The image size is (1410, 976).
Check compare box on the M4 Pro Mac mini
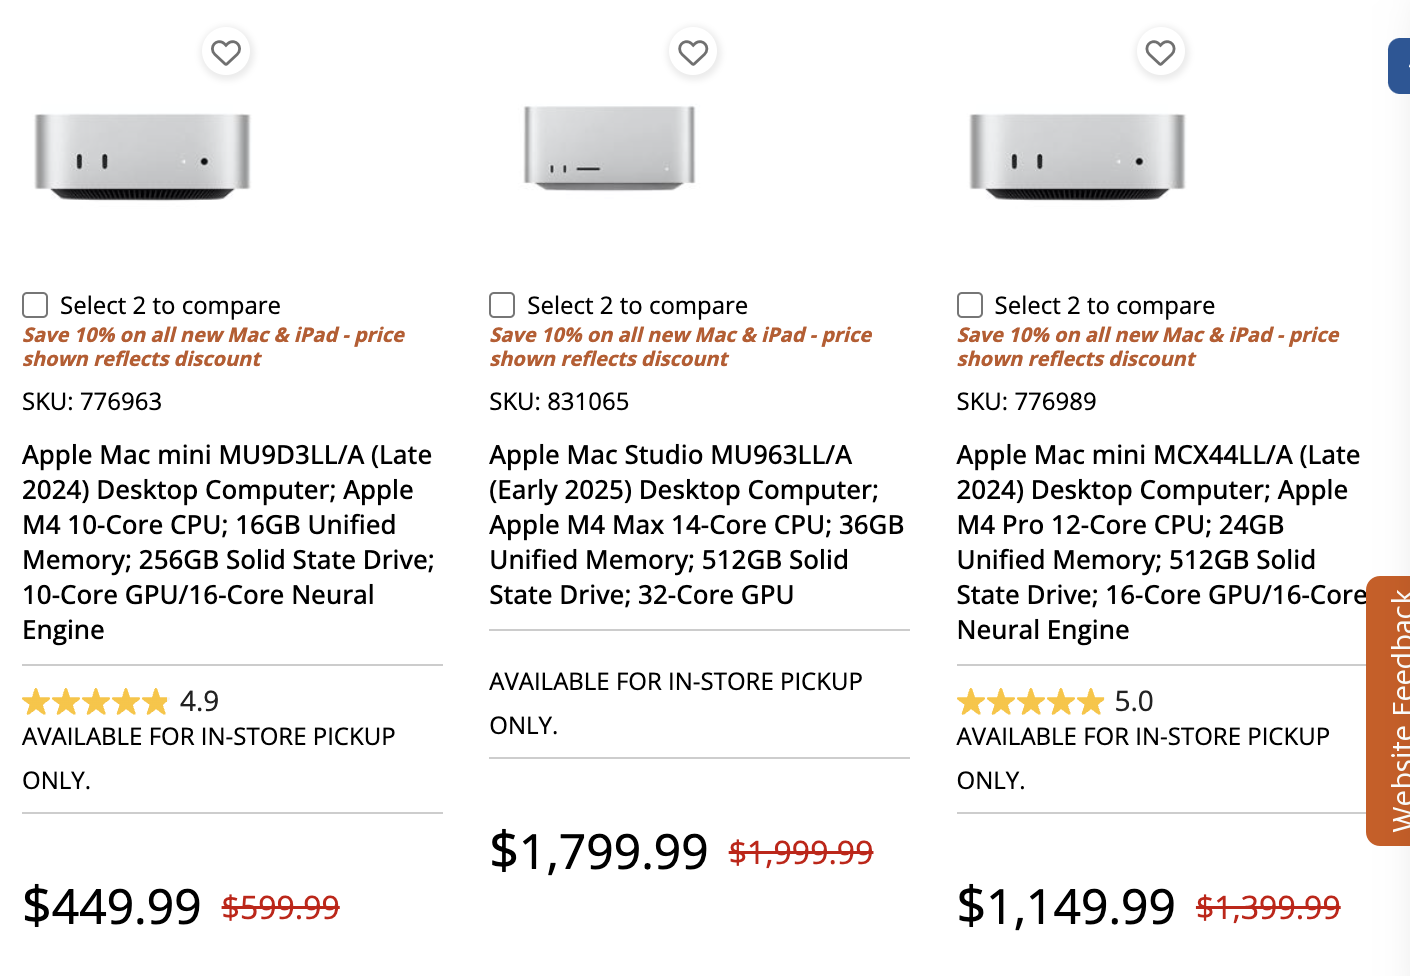point(969,304)
